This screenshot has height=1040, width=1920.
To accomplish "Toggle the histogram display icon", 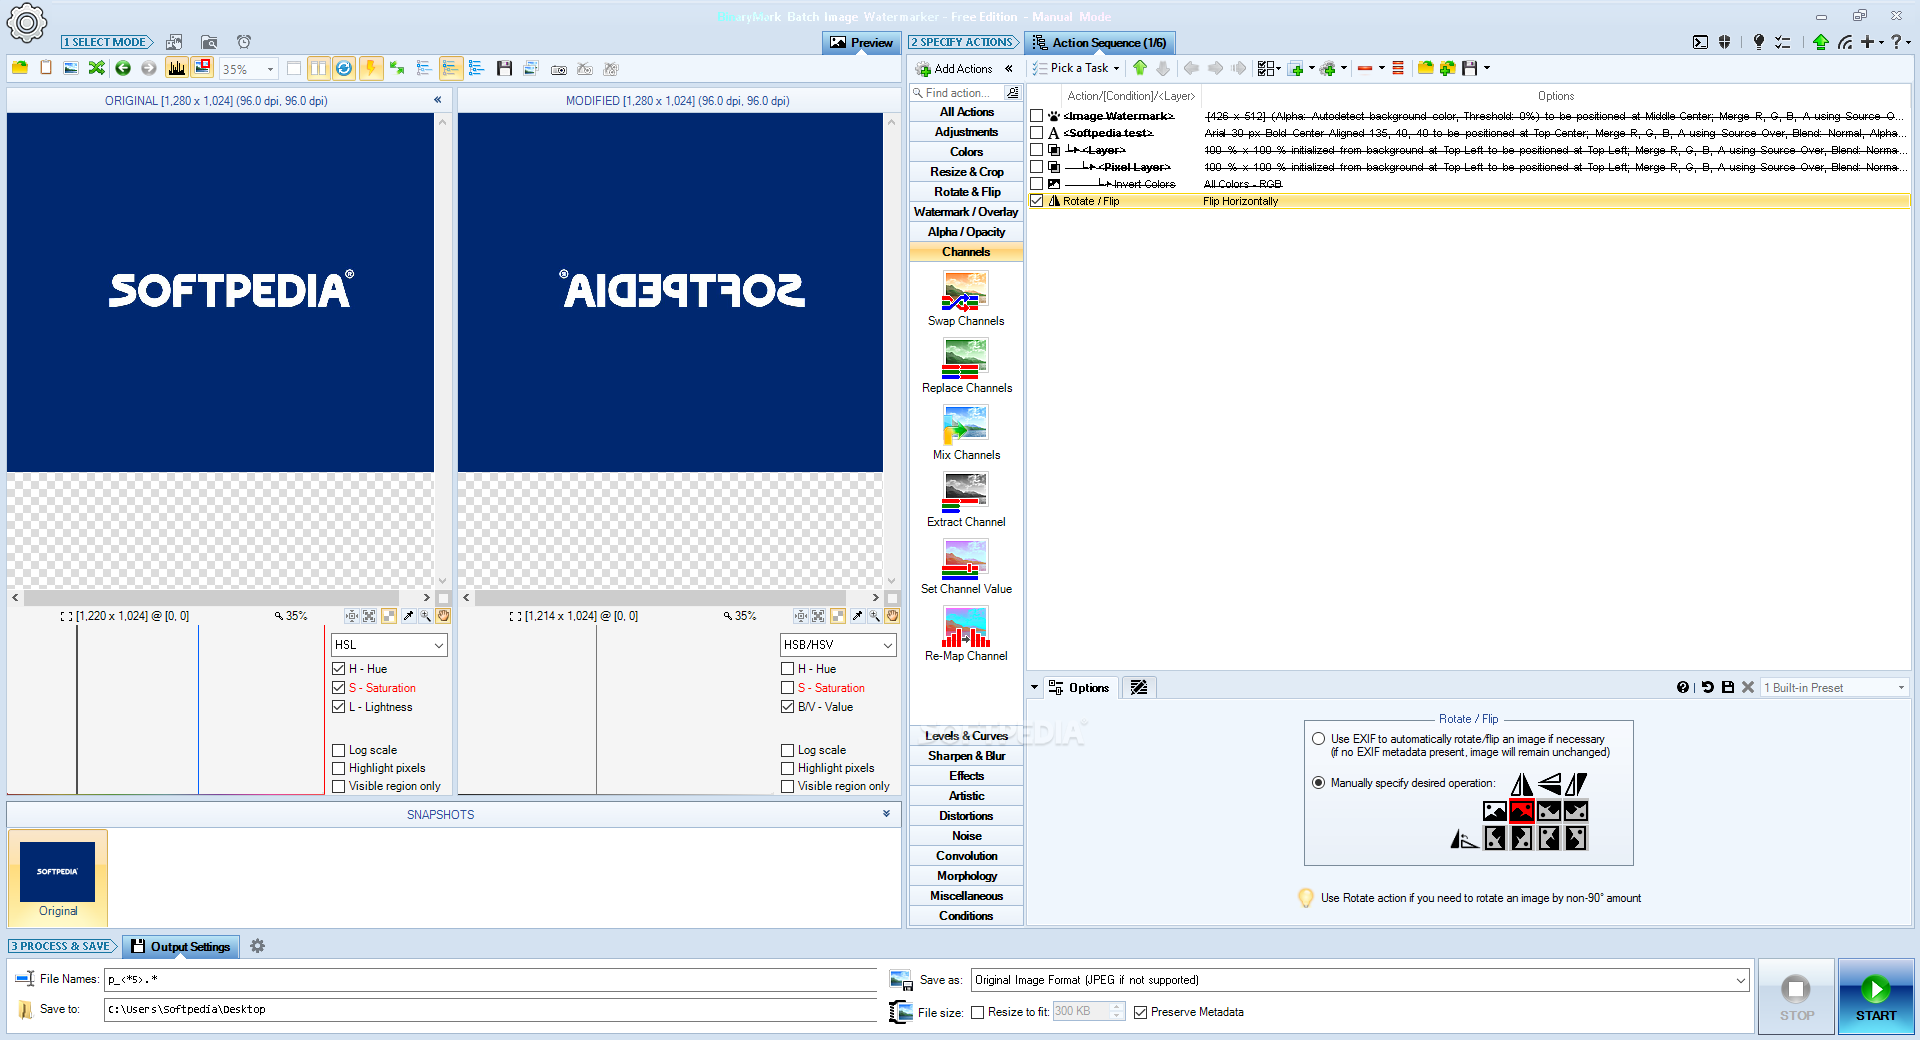I will coord(177,68).
